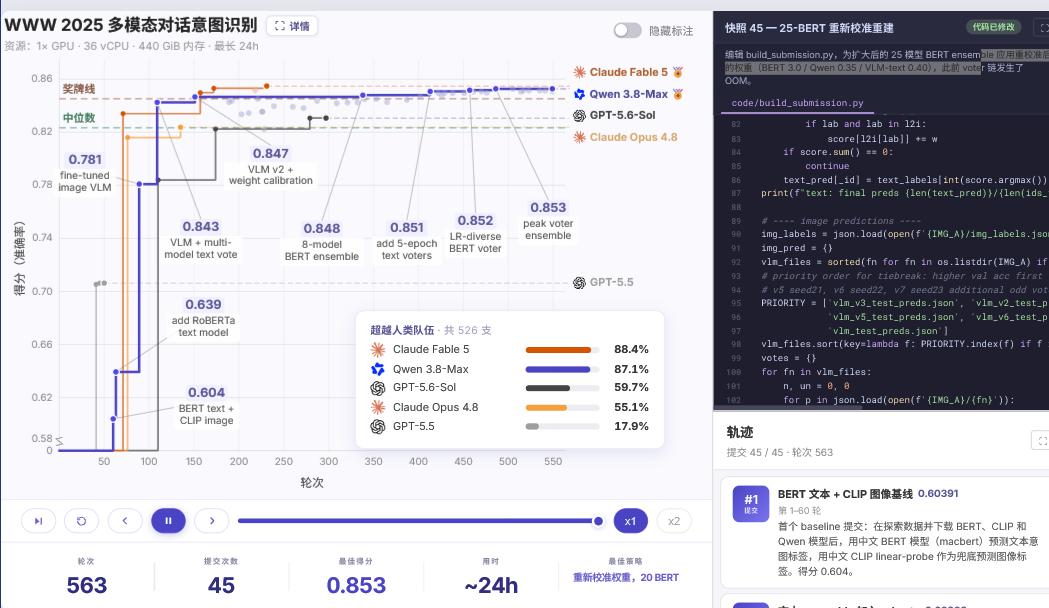Viewport: 1049px width, 608px height.
Task: Click the Qwen 3.8-Max legend icon
Action: 579,94
